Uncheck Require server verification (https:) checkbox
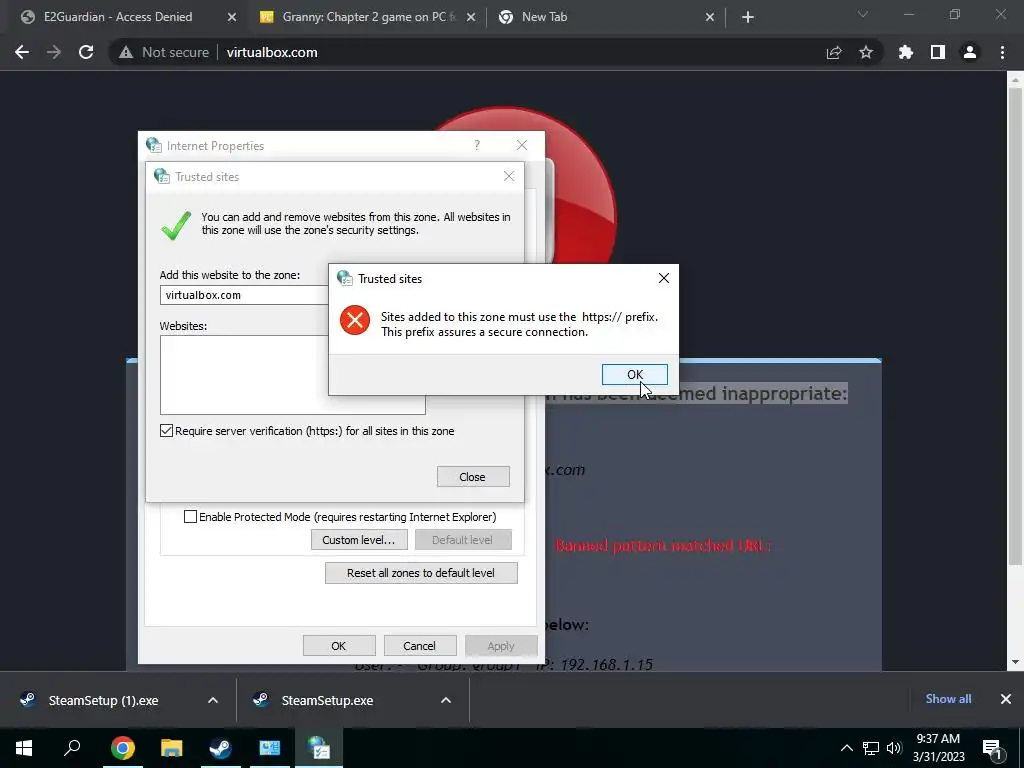1024x768 pixels. pyautogui.click(x=167, y=431)
